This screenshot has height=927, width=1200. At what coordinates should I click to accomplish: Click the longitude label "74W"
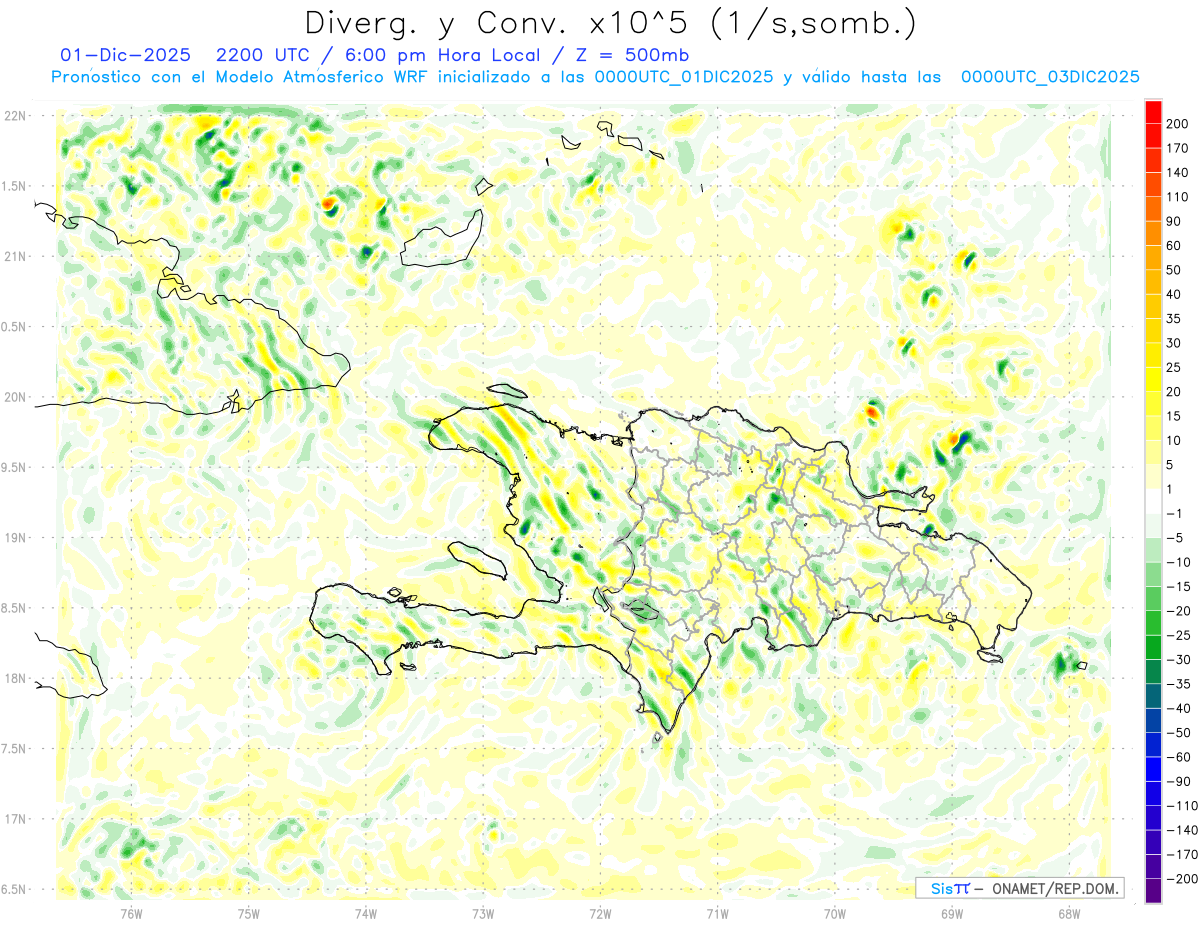[x=366, y=912]
